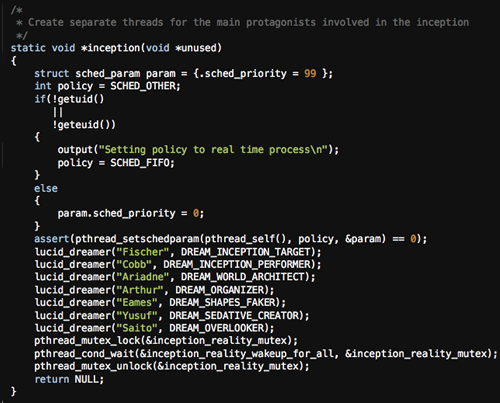Click the 'int' keyword before policy
The height and width of the screenshot is (403, 500).
43,86
